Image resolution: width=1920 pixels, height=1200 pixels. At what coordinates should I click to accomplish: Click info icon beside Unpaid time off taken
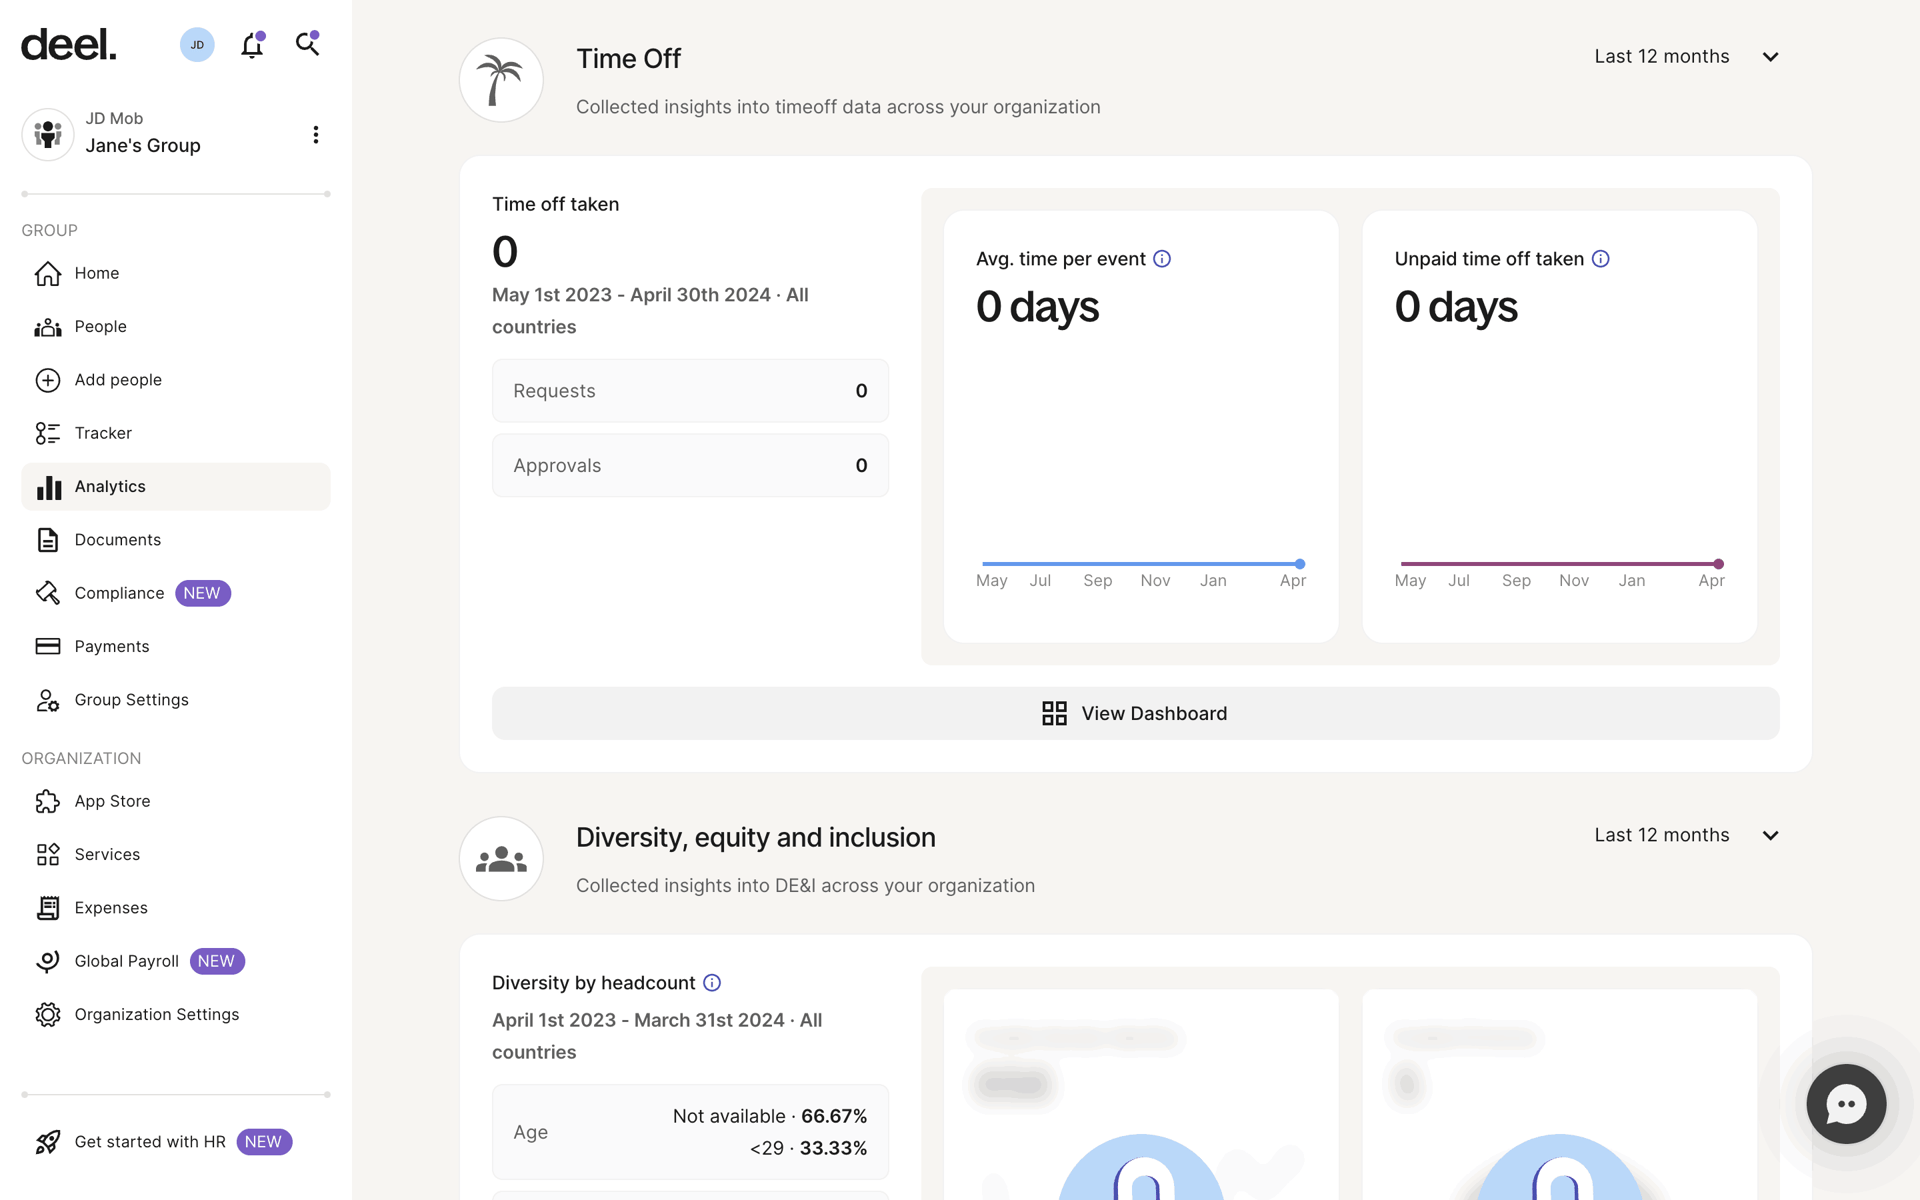[x=1601, y=259]
